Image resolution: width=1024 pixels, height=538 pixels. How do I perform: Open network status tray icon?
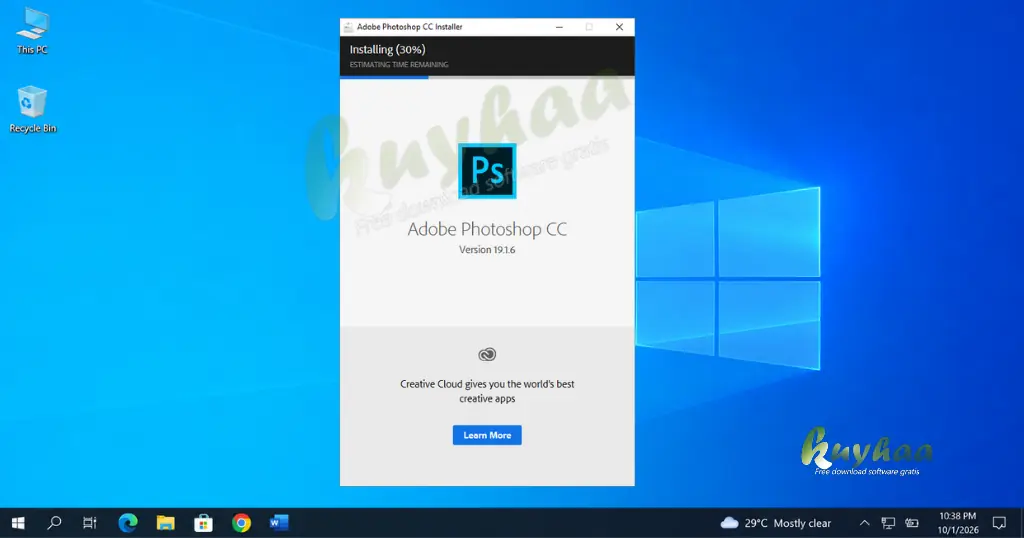tap(888, 523)
